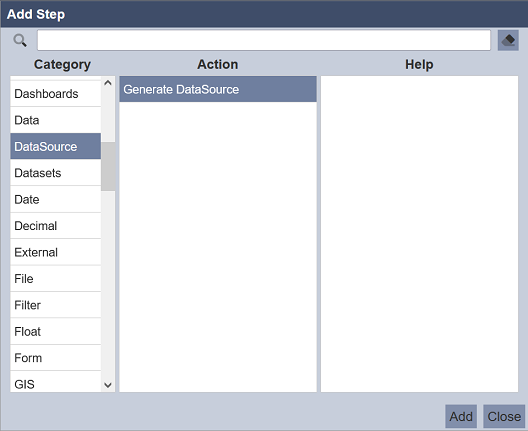This screenshot has height=431, width=528.
Task: Select the Generate DataSource action
Action: [218, 89]
